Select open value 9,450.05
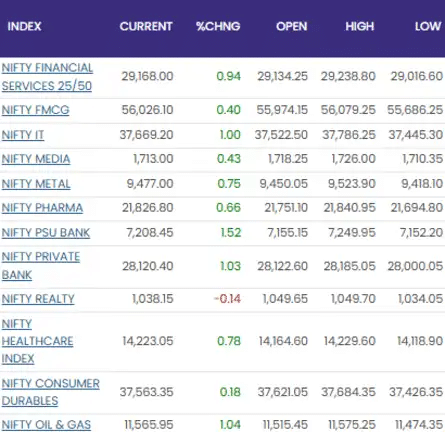Screen dimensions: 445x432 click(284, 183)
